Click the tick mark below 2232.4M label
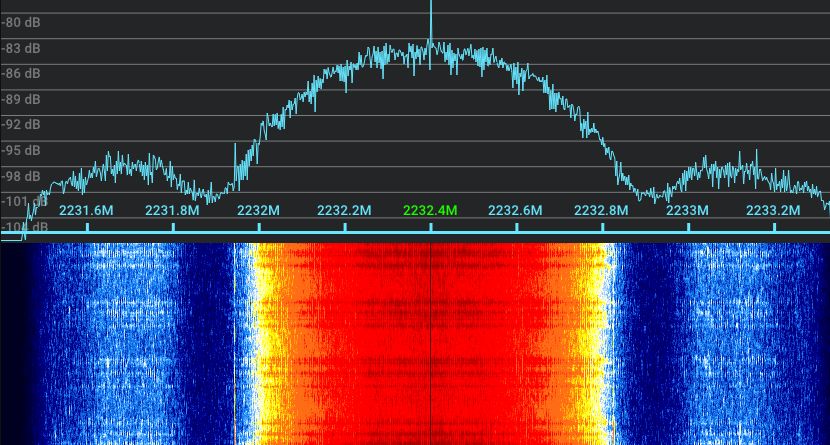Viewport: 830px width, 445px height. pyautogui.click(x=430, y=228)
